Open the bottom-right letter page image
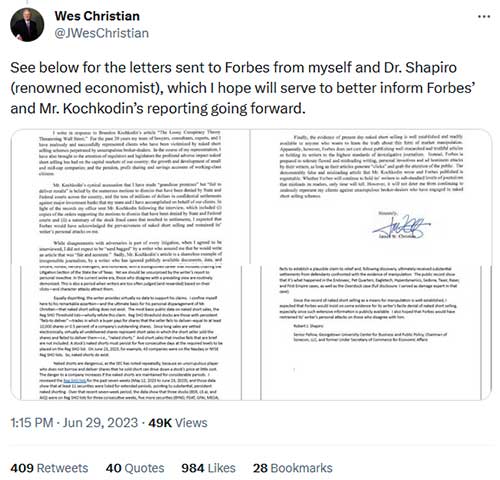The width and height of the screenshot is (500, 480). pyautogui.click(x=371, y=333)
